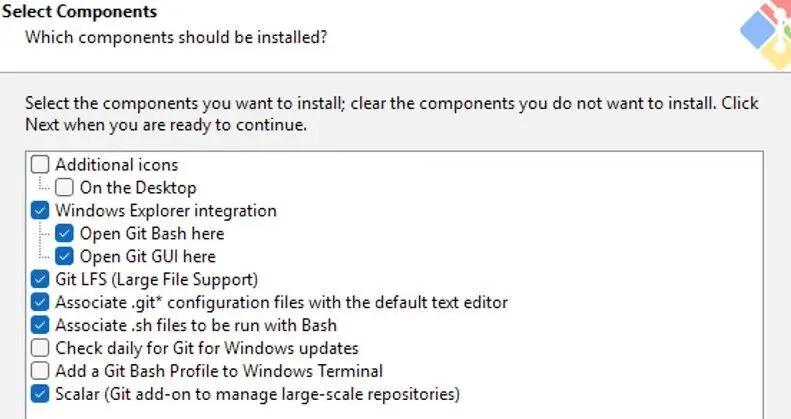Enable the daily Git for Windows updates checkbox

[40, 348]
